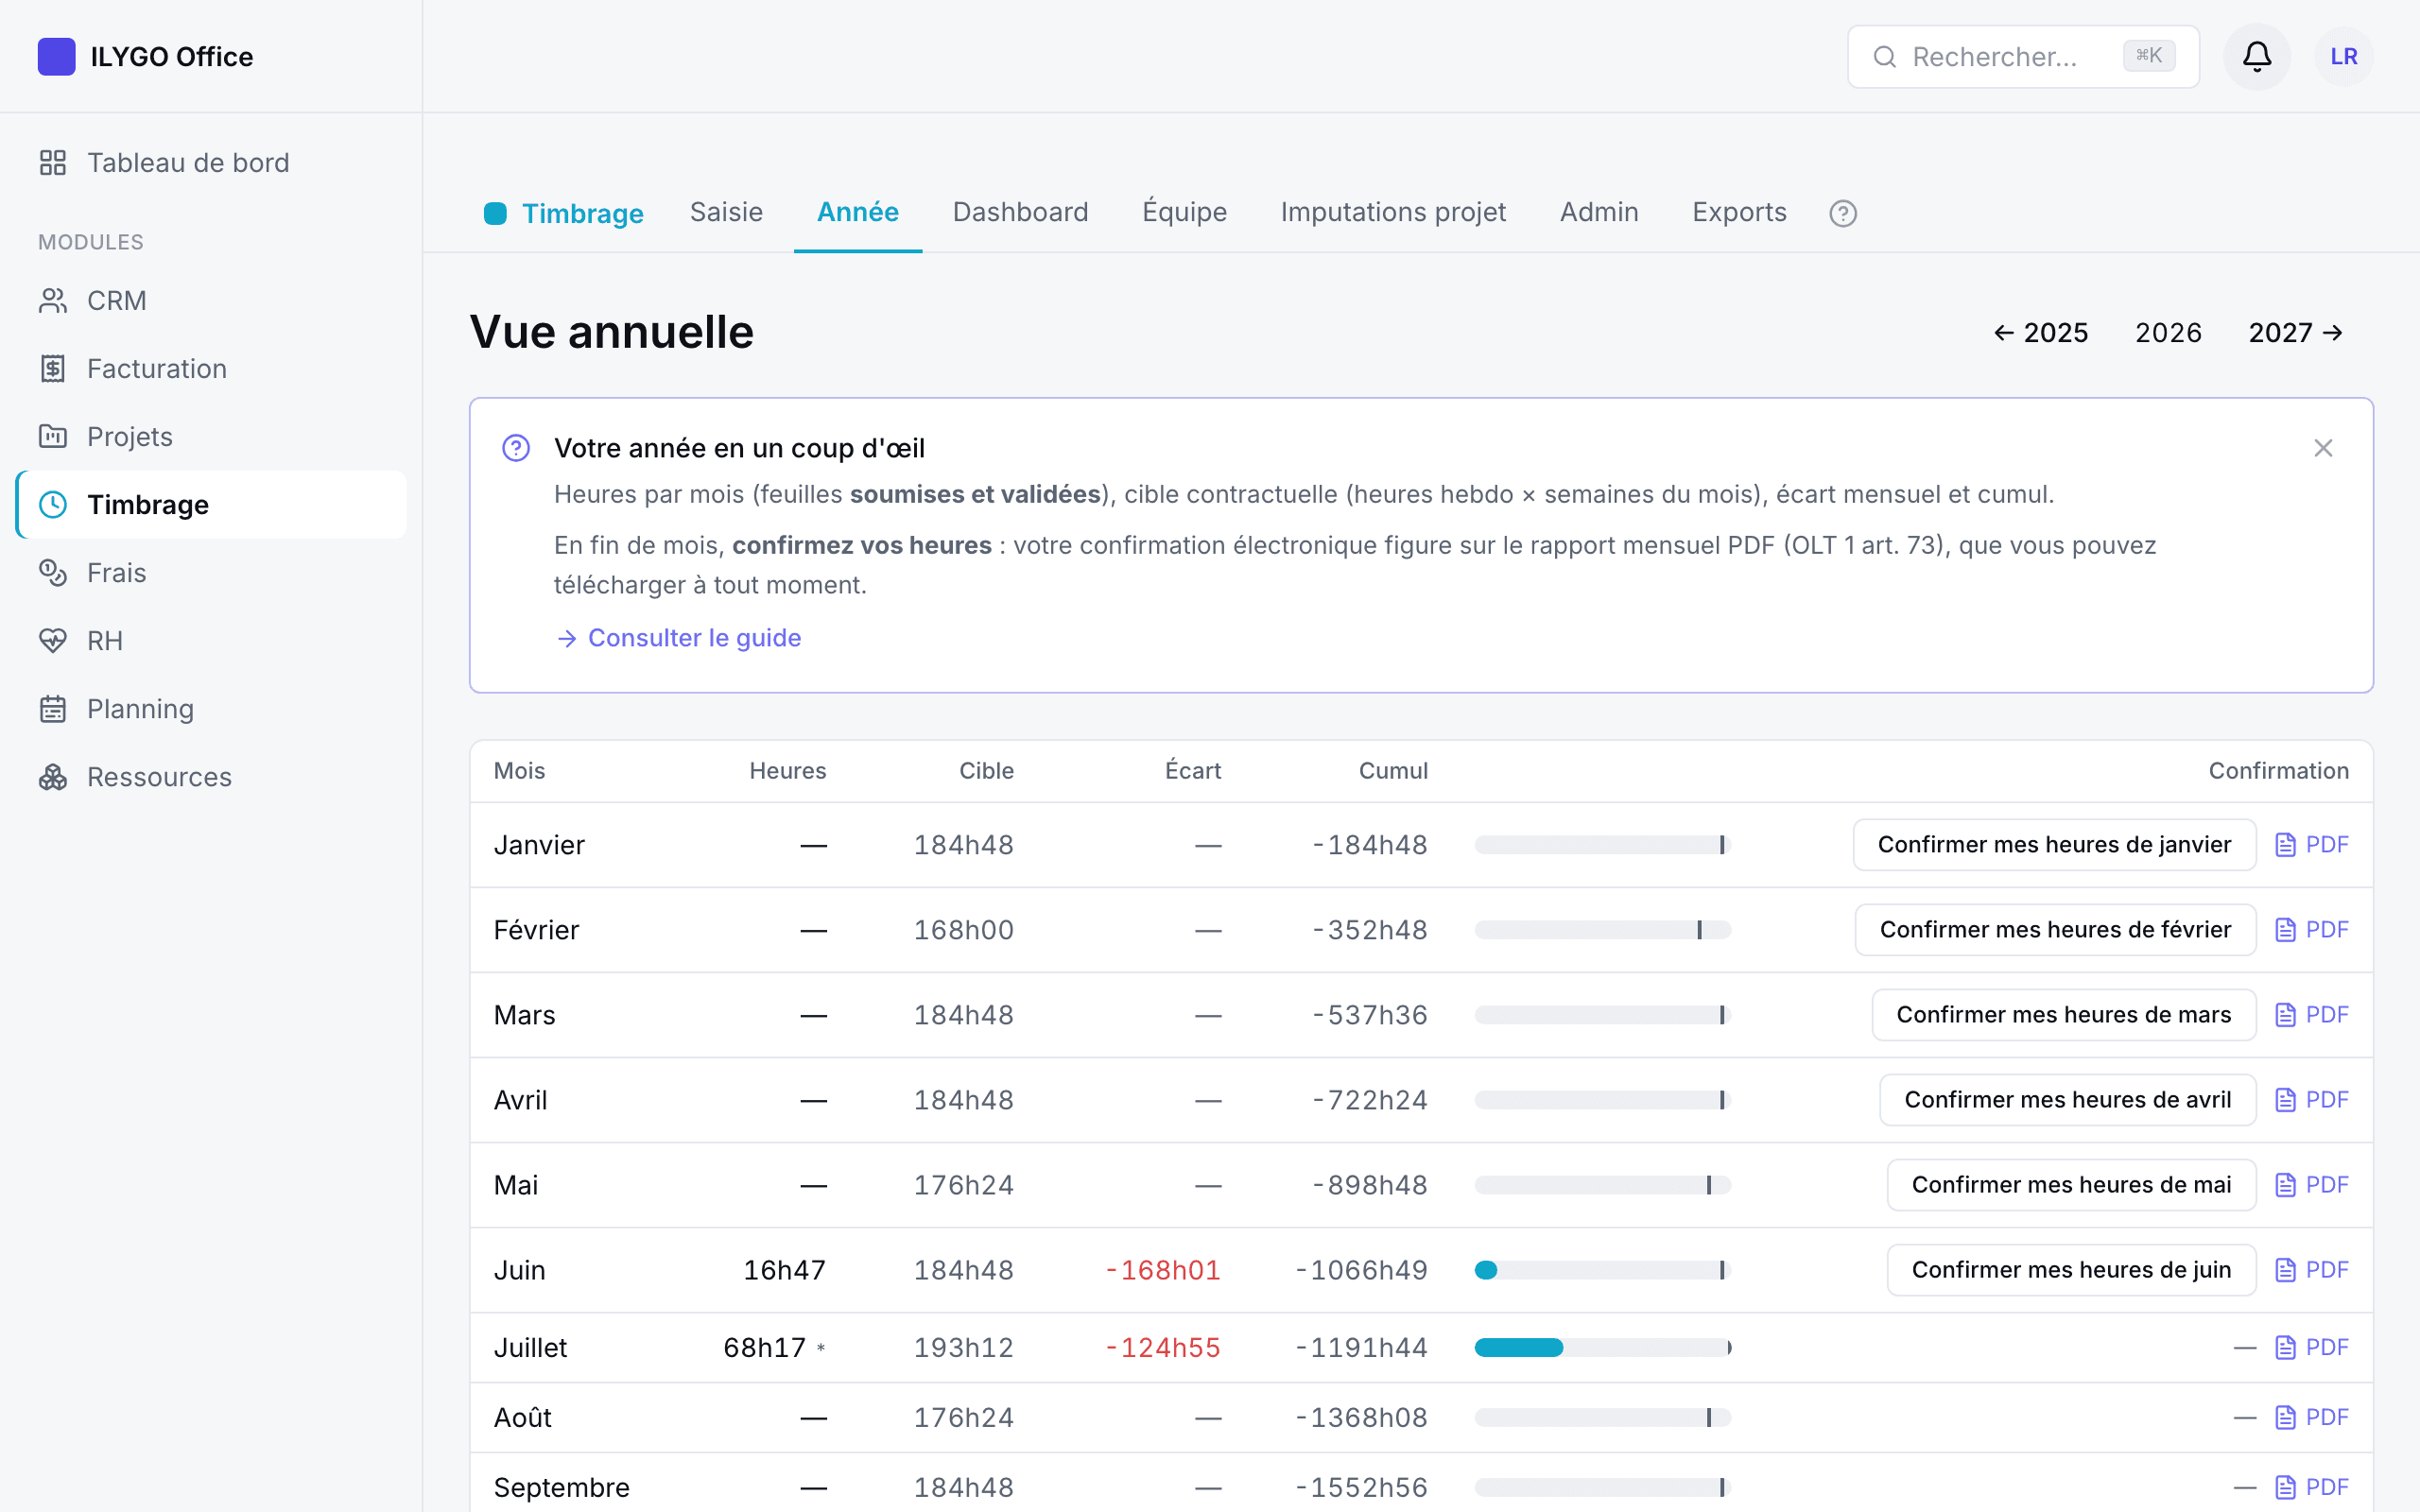Click the Juillet écart value -124h55
Screen dimensions: 2420x1512
tap(1163, 1348)
